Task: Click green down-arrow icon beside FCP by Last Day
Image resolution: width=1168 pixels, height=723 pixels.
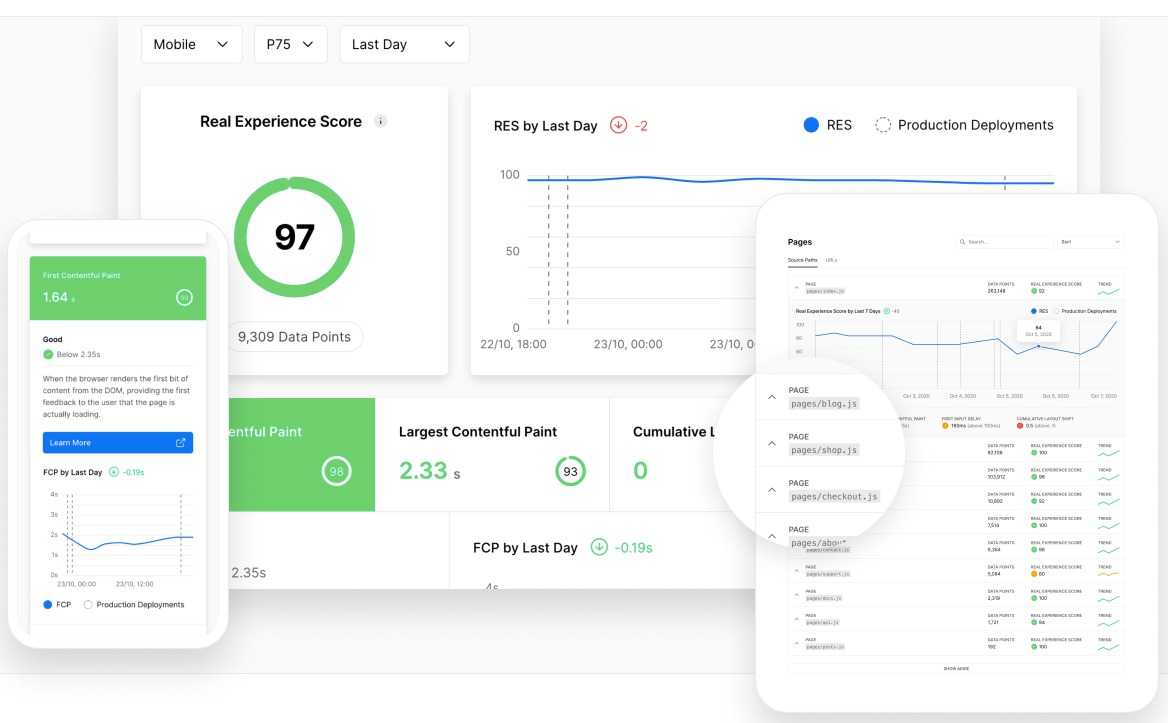Action: (x=599, y=546)
